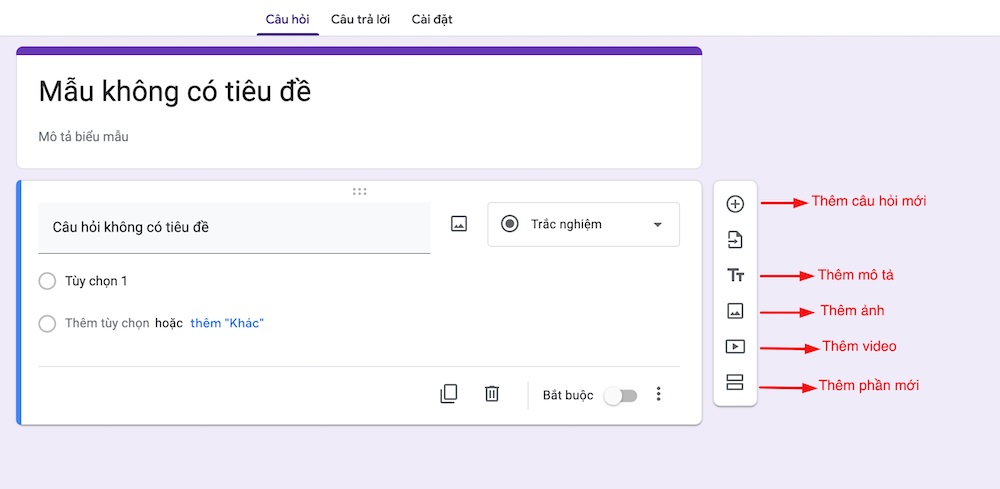Screen dimensions: 1000x489
Task: Open the three-dot more options menu
Action: click(658, 394)
